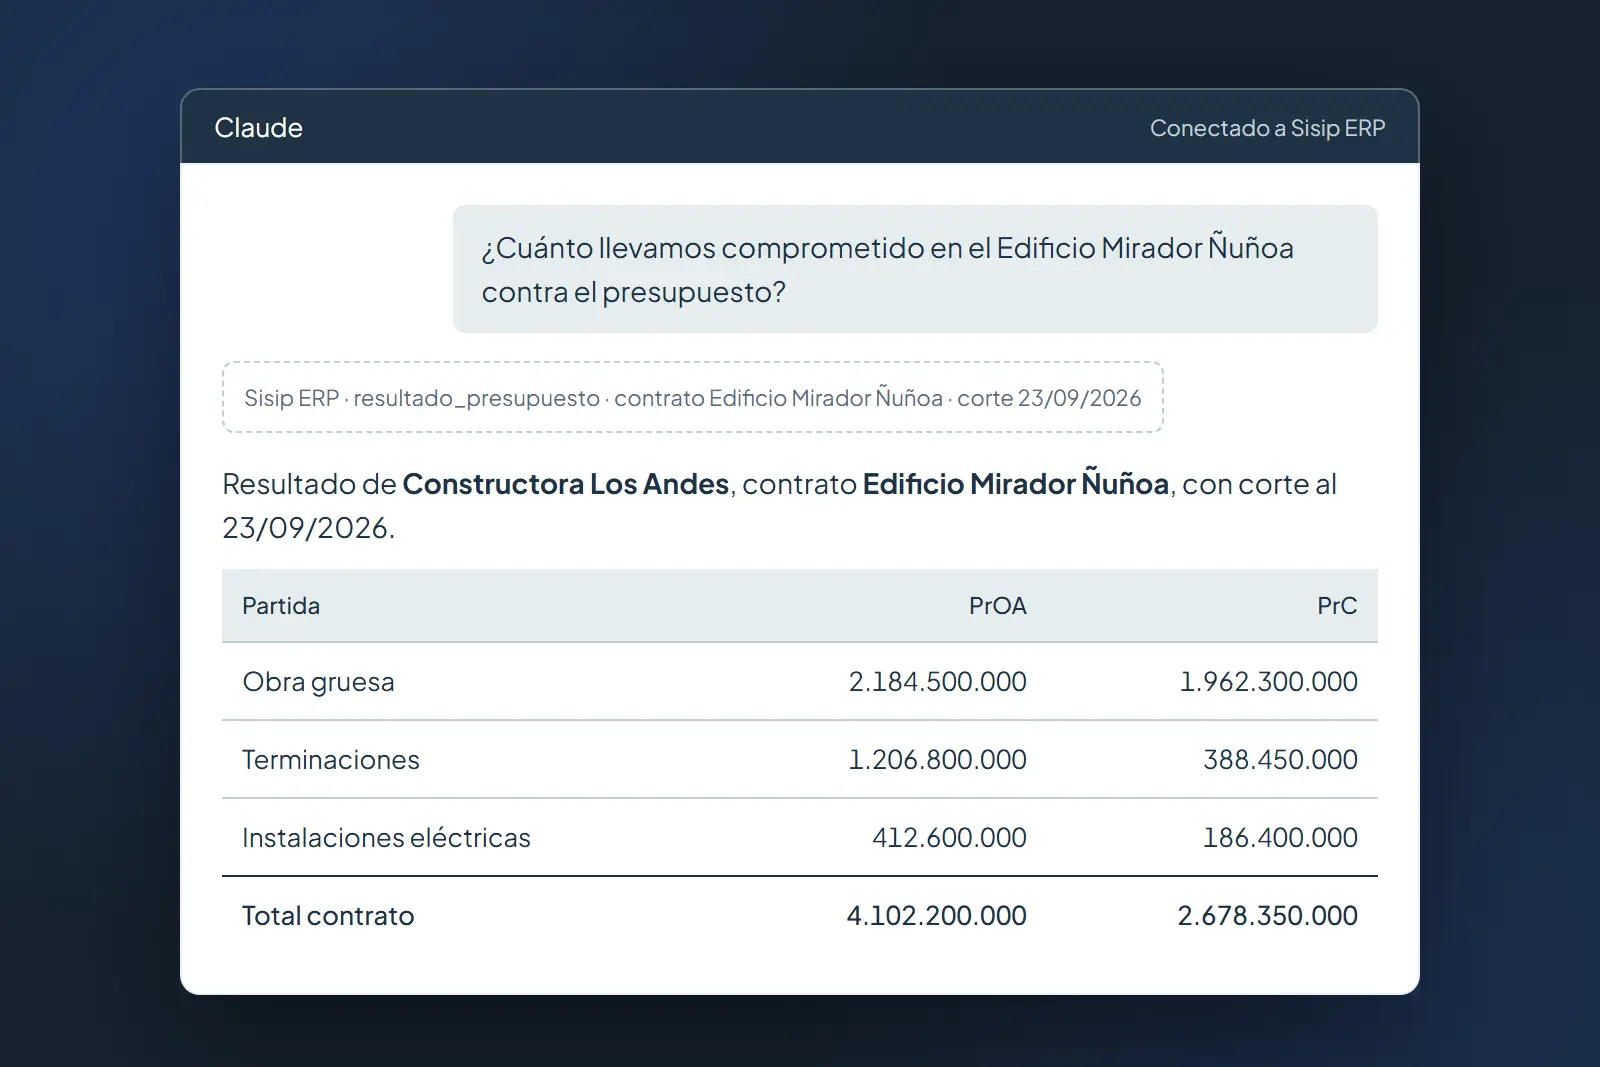Click the 'Conectado a Sisip ERP' status
This screenshot has width=1600, height=1067.
[x=1267, y=128]
